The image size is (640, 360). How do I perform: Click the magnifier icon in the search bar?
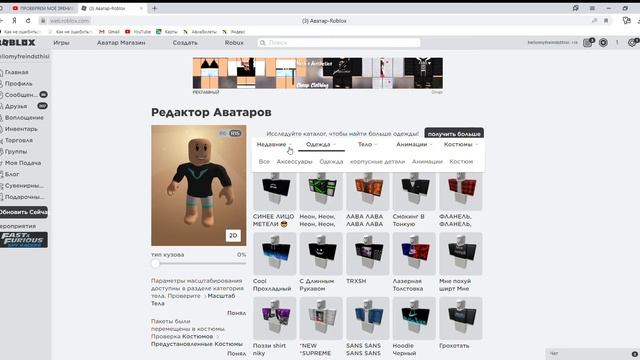point(263,42)
